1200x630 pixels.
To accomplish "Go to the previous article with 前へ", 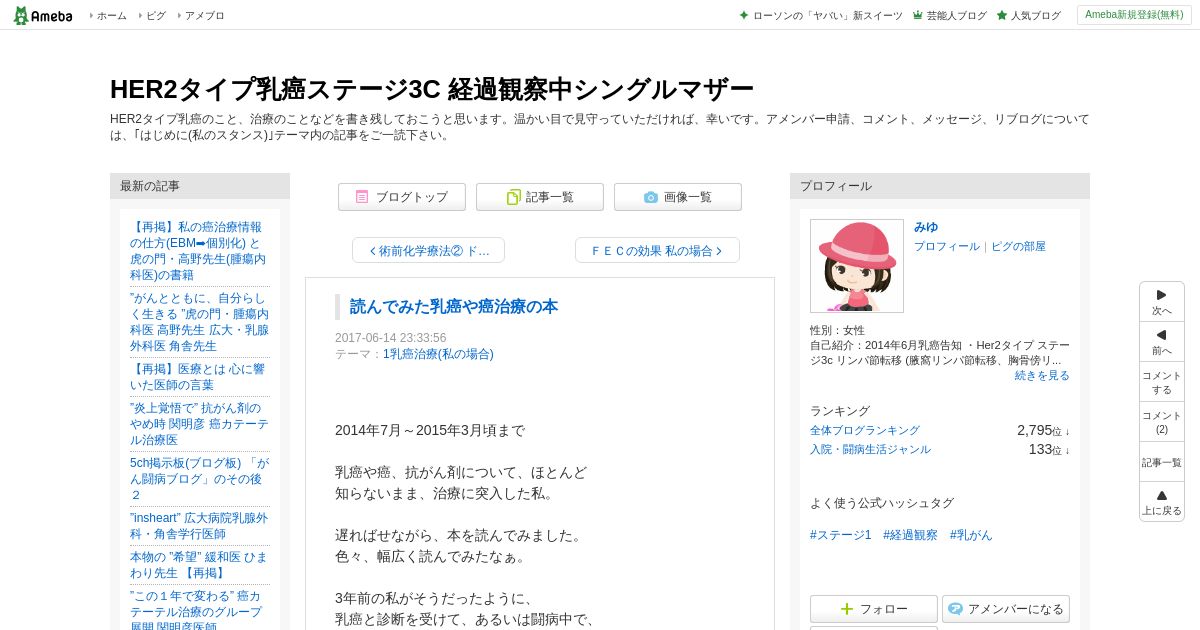I will click(x=1162, y=342).
